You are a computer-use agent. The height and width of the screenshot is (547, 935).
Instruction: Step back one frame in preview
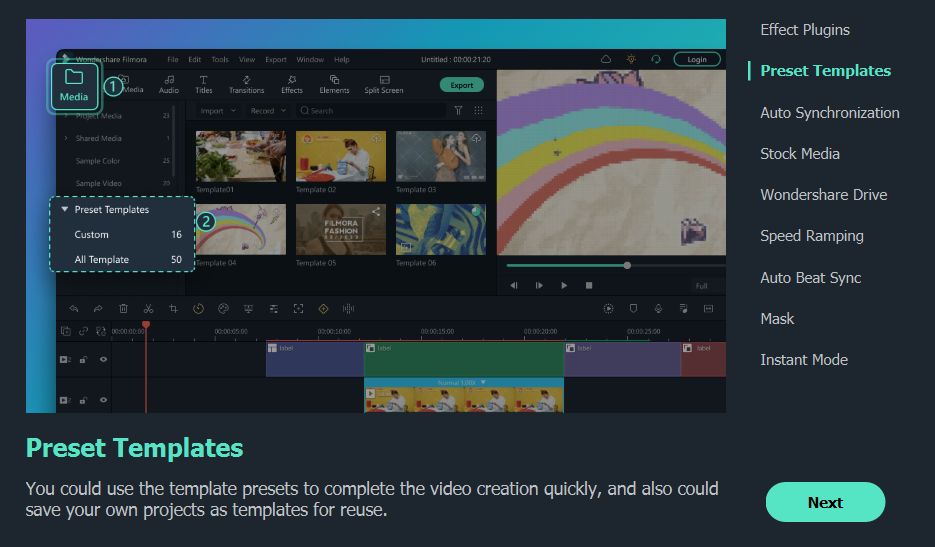(x=514, y=286)
